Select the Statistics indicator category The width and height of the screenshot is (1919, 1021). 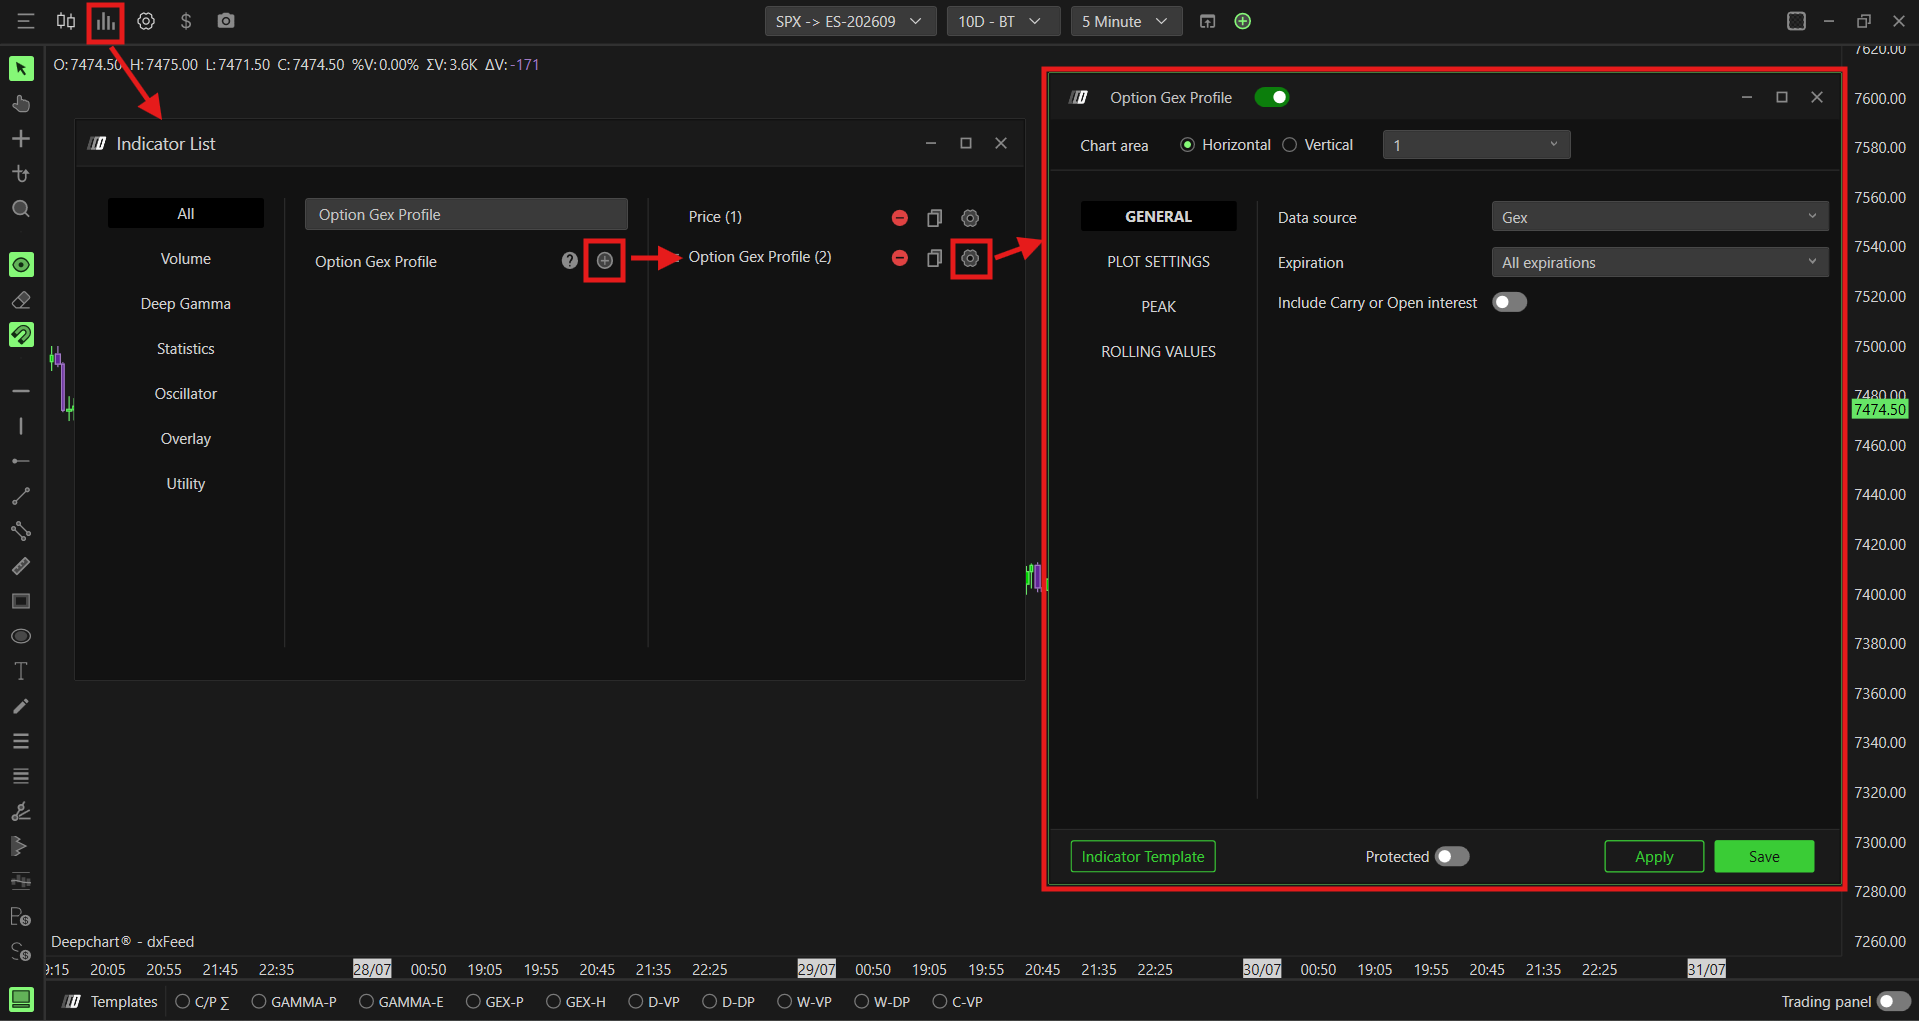coord(186,348)
